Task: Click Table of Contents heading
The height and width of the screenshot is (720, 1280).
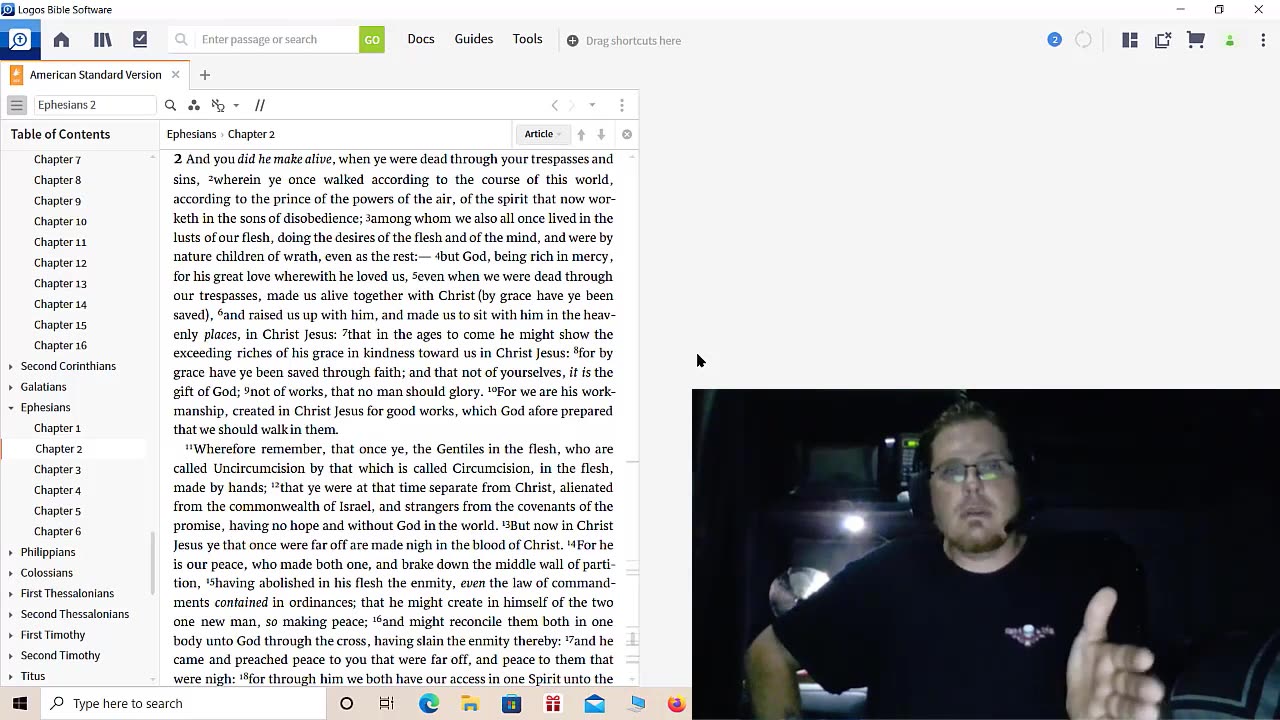Action: 60,134
